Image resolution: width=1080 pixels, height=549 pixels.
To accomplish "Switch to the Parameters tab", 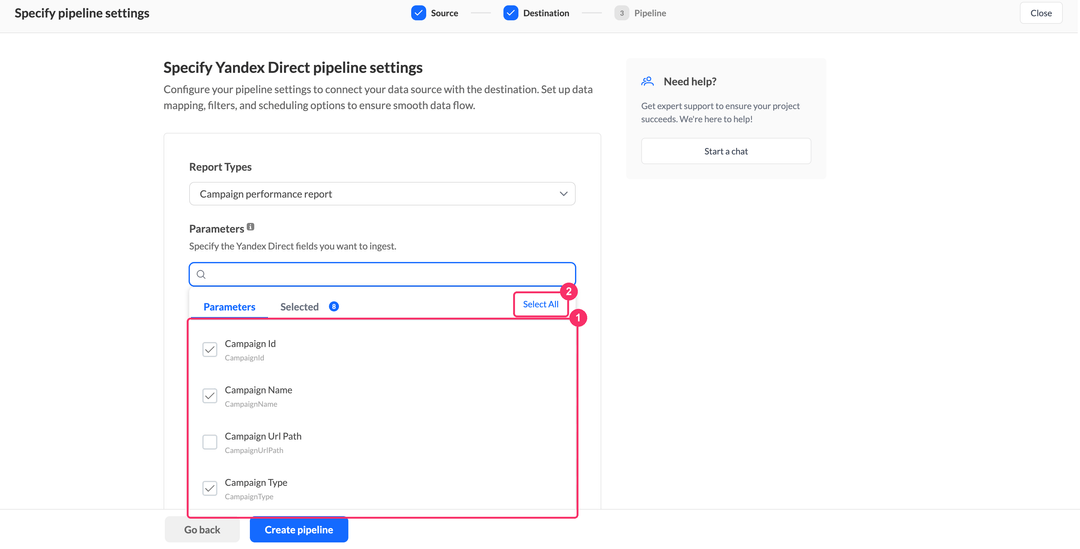I will pyautogui.click(x=229, y=307).
